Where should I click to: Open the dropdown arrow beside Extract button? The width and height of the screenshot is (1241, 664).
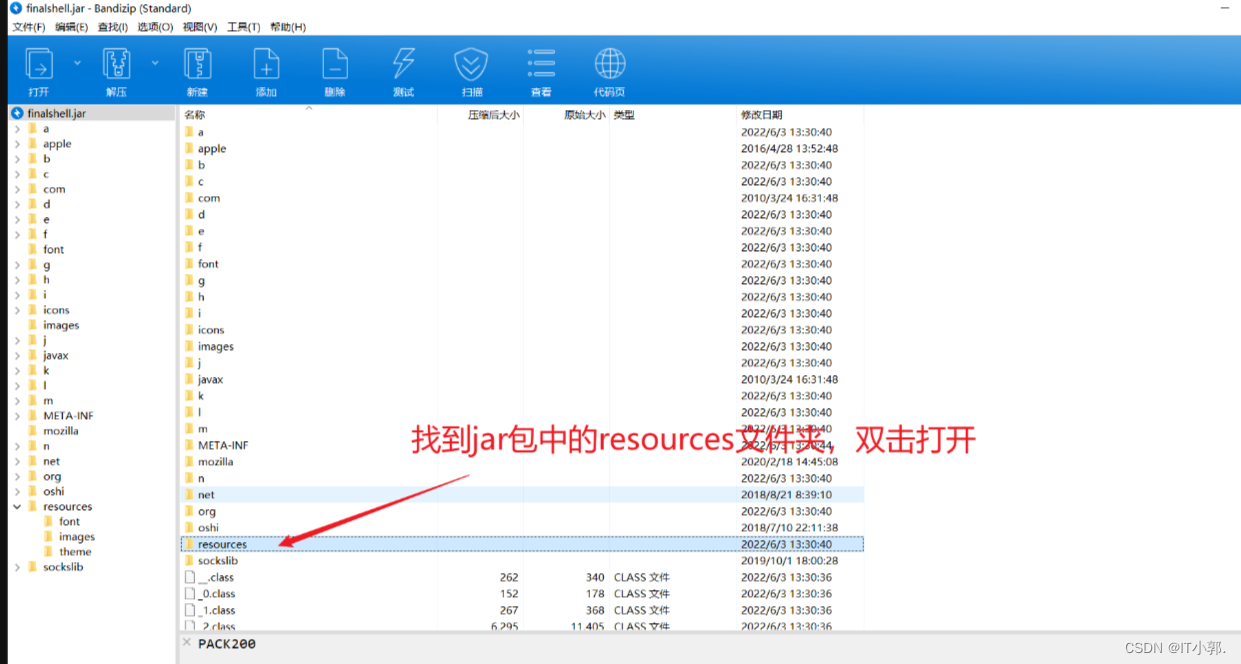(x=155, y=63)
